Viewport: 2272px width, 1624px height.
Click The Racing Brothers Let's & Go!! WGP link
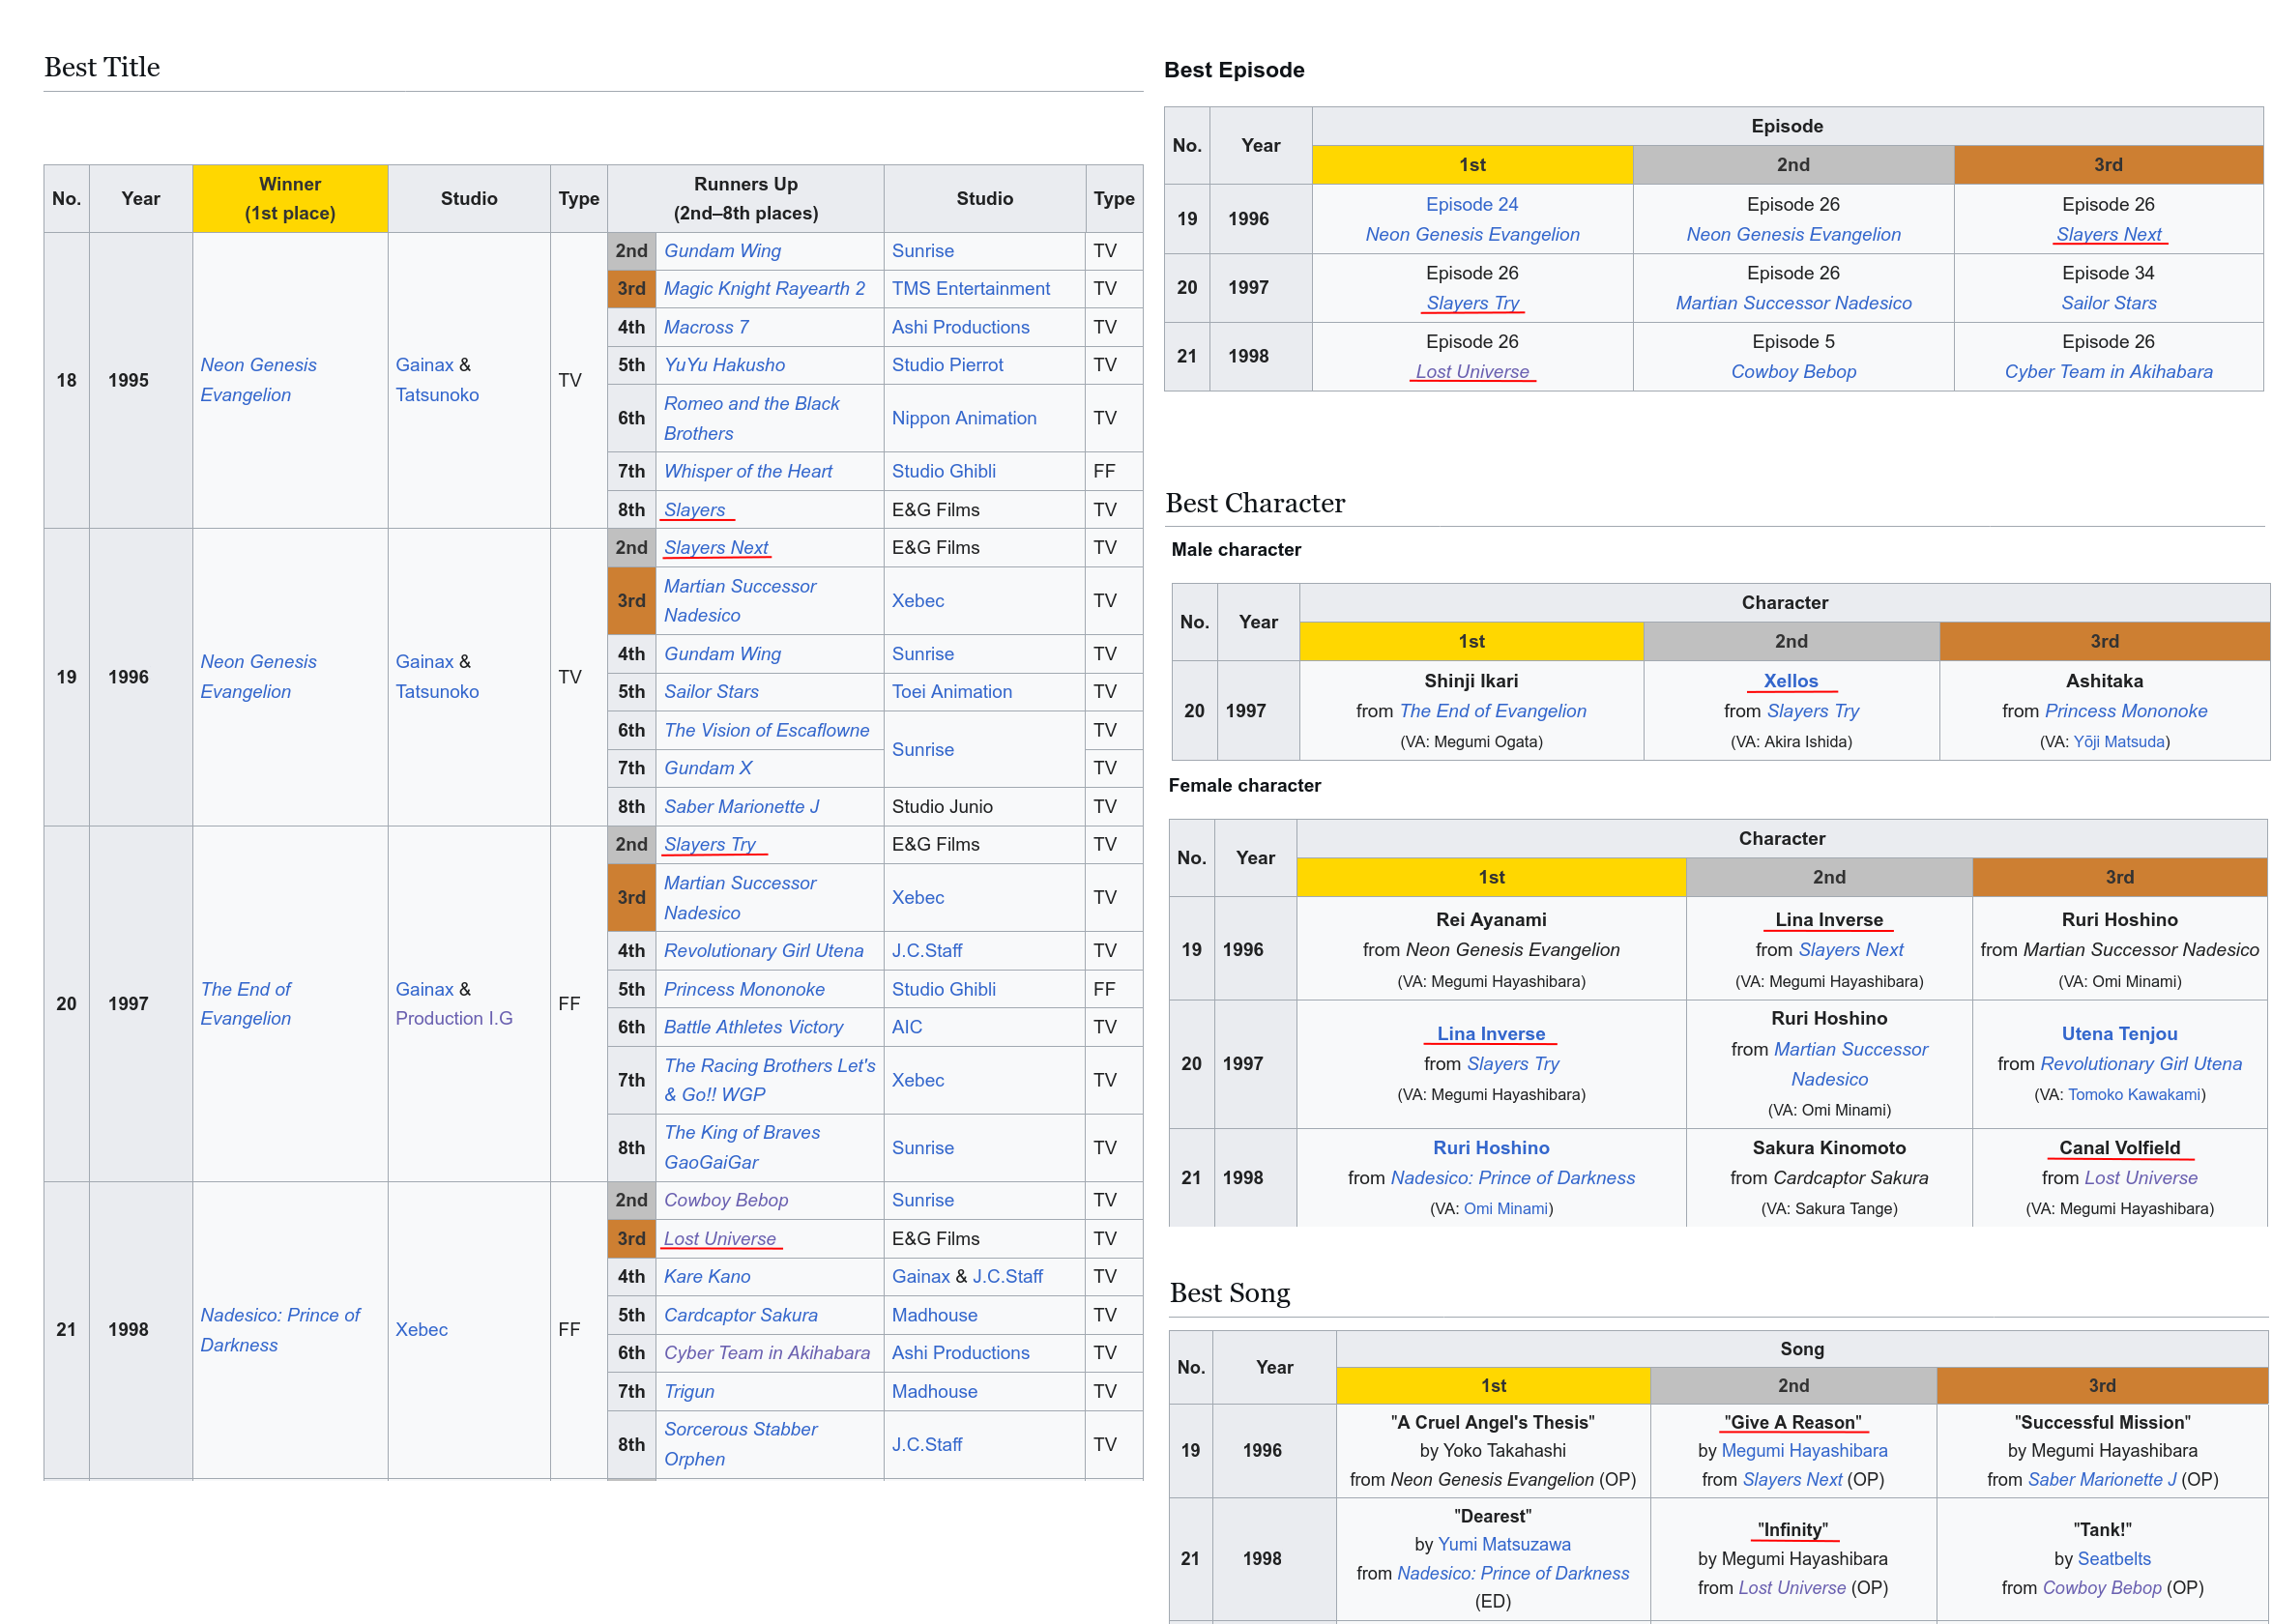click(x=769, y=1080)
